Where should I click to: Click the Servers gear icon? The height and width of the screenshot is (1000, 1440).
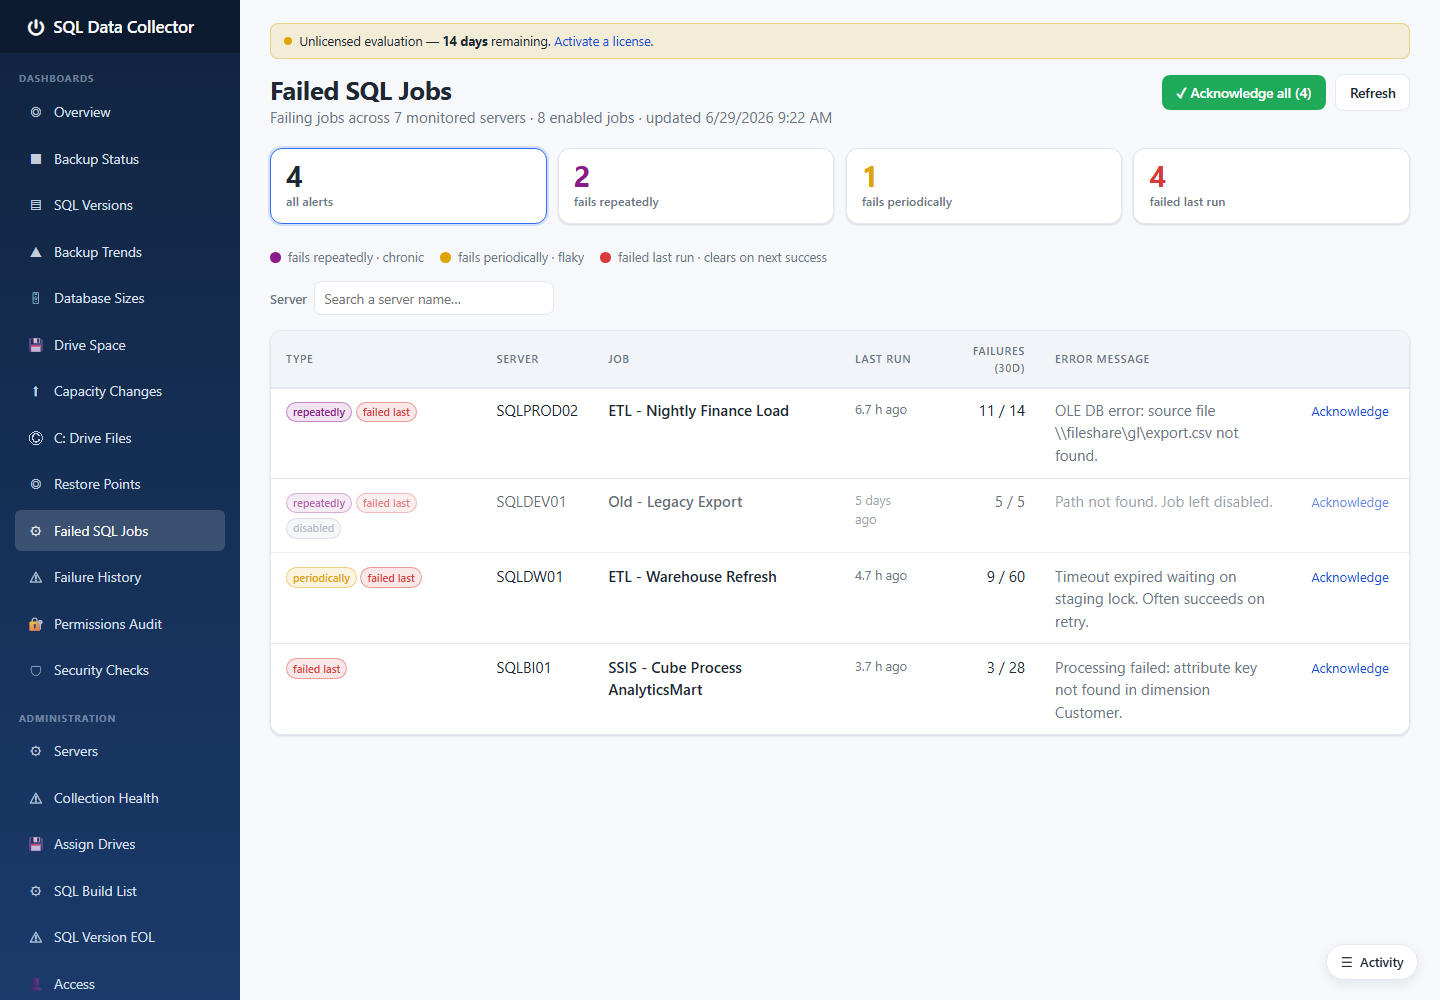[36, 751]
